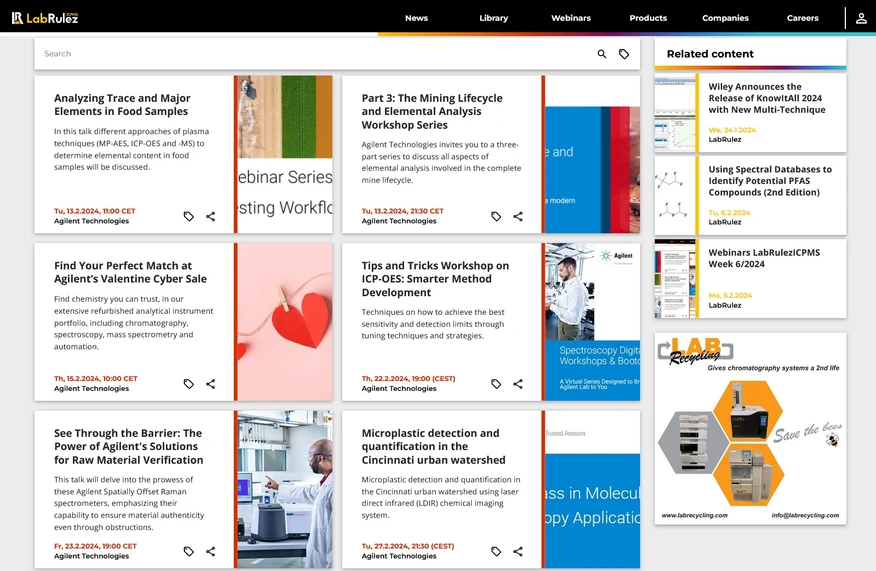The width and height of the screenshot is (876, 571).
Task: Open Microplastic detection and quantification article
Action: click(x=434, y=446)
